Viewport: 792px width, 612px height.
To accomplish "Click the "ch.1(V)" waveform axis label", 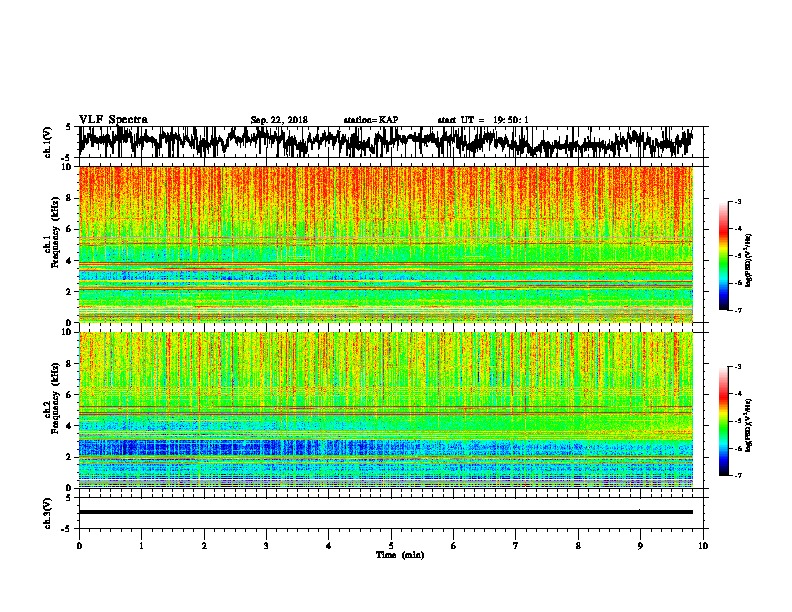I will pos(48,142).
